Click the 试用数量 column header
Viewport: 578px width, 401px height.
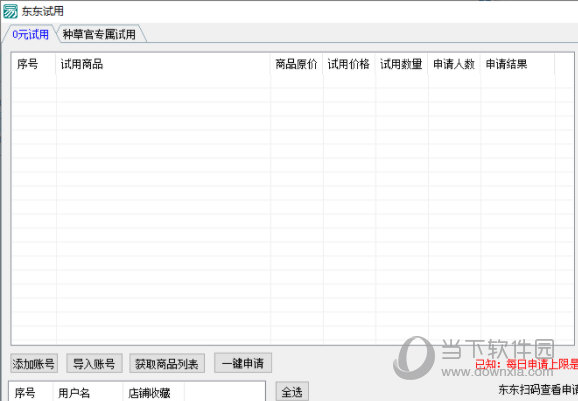tap(402, 64)
